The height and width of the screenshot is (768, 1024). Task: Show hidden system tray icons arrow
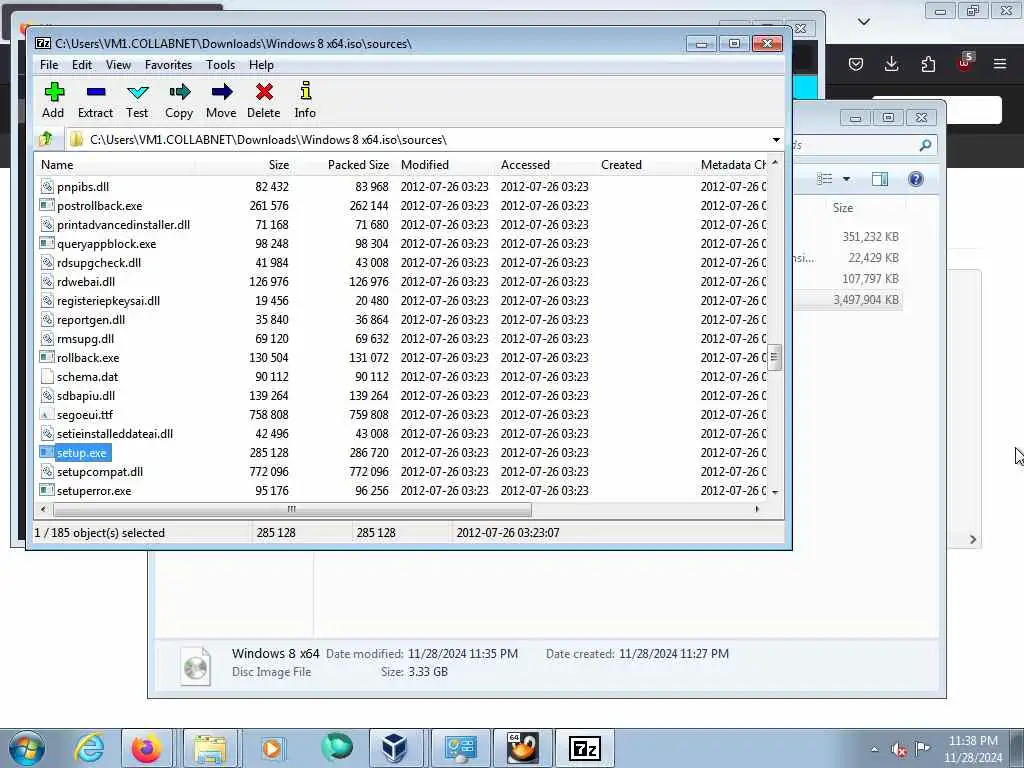tap(874, 749)
